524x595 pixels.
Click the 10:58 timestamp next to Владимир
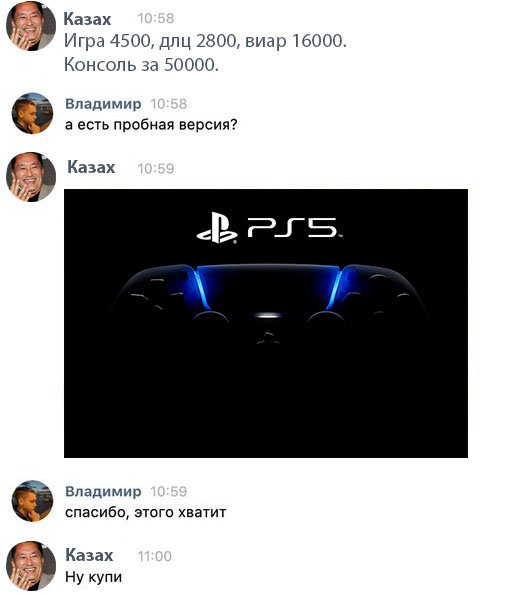[168, 104]
